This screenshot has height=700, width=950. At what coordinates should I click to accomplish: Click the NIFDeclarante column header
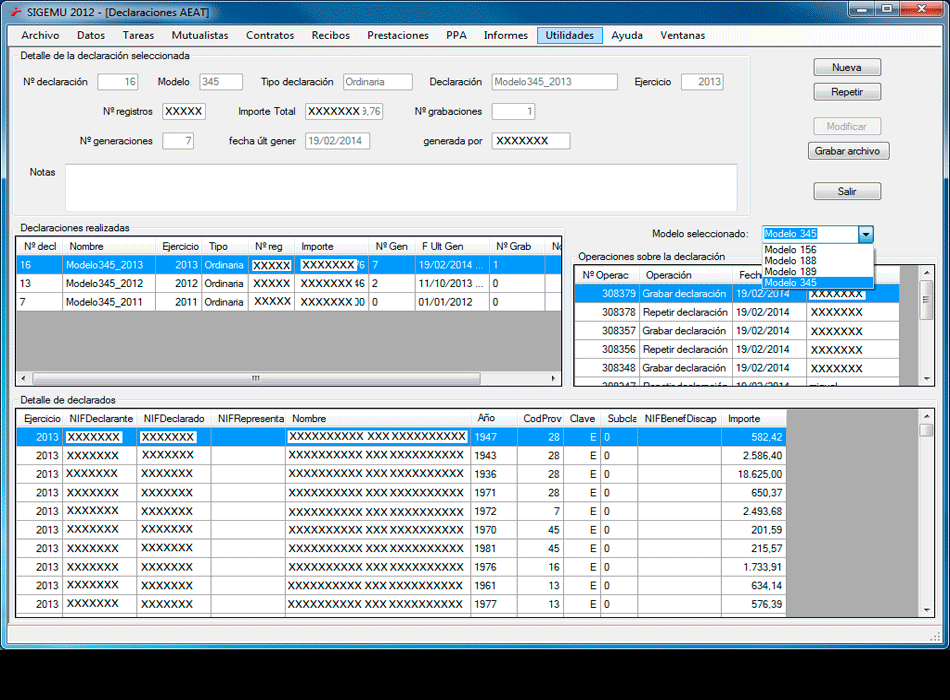click(101, 419)
